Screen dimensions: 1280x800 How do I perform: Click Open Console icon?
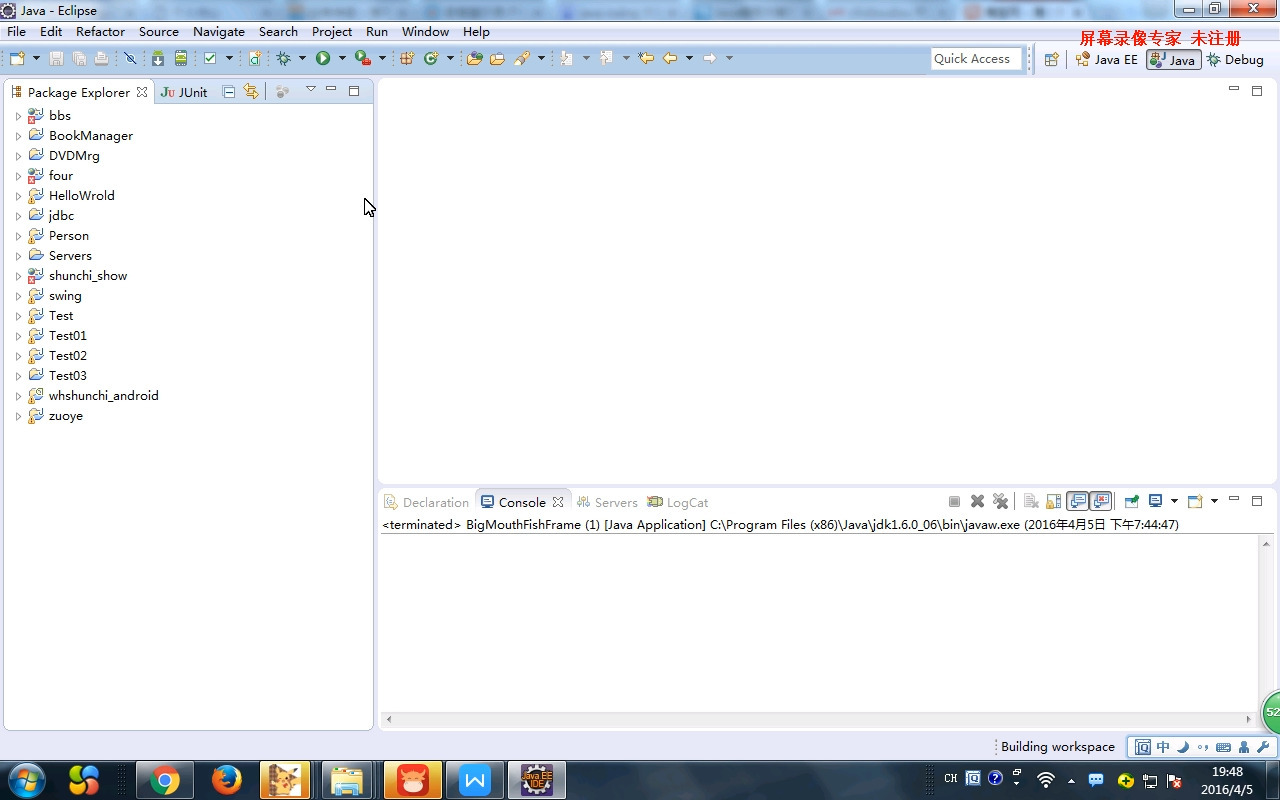1195,502
